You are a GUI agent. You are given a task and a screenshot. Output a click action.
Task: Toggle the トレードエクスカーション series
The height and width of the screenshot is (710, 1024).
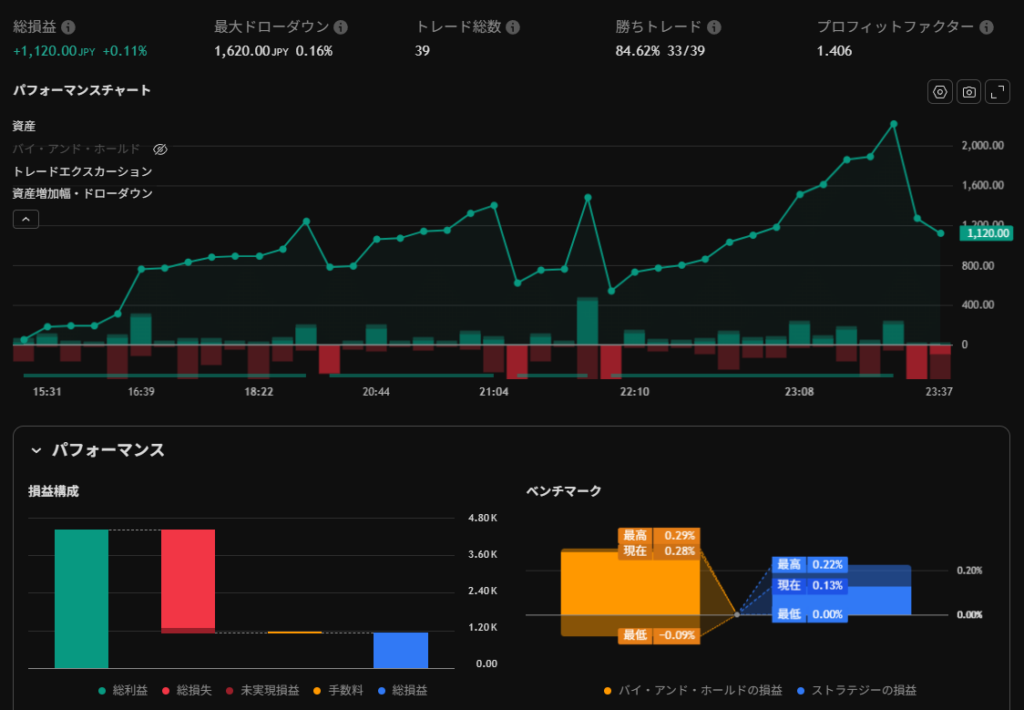coord(82,171)
